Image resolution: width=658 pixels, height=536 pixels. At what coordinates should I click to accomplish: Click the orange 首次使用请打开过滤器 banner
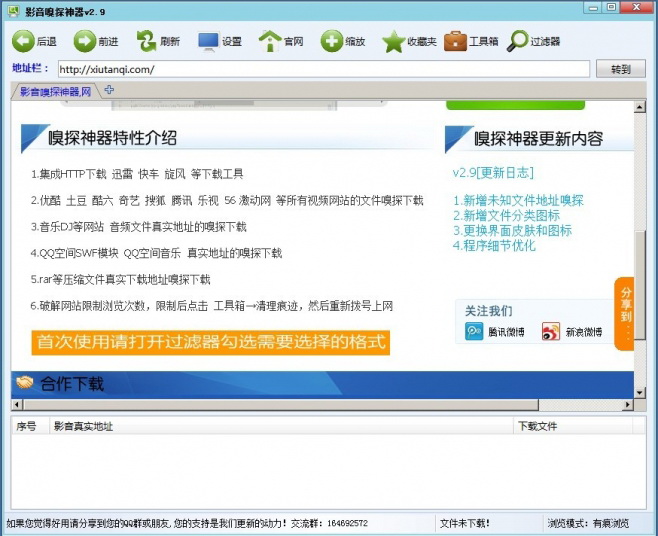[x=211, y=342]
